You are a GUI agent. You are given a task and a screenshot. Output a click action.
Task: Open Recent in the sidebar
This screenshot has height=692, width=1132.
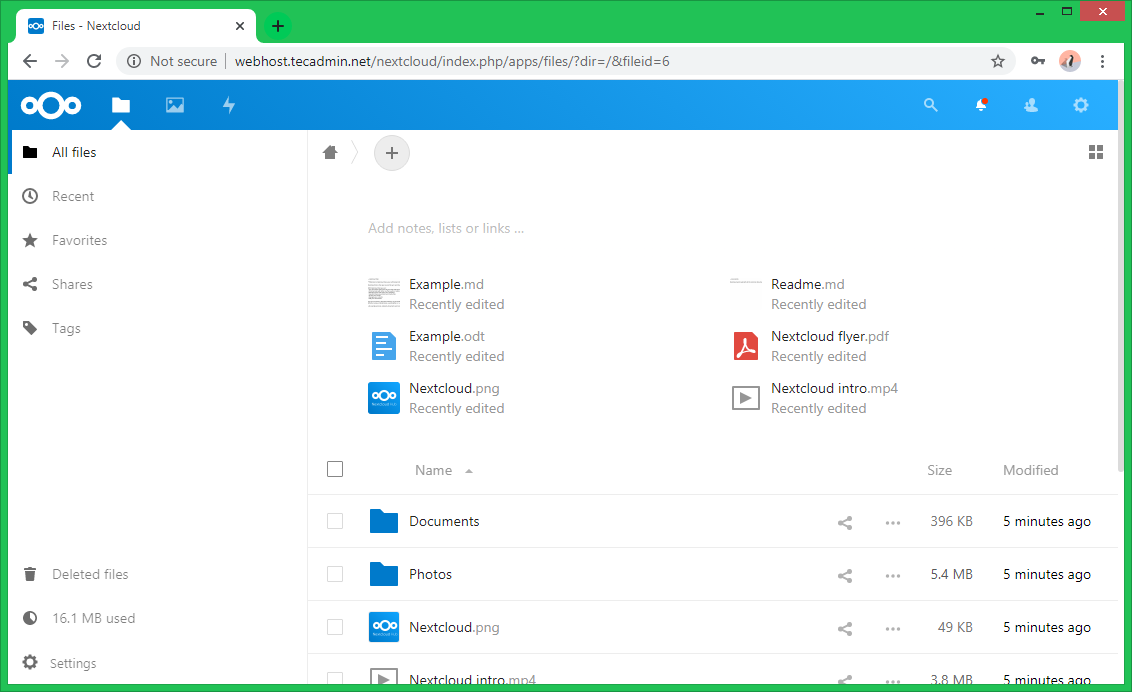pos(159,196)
